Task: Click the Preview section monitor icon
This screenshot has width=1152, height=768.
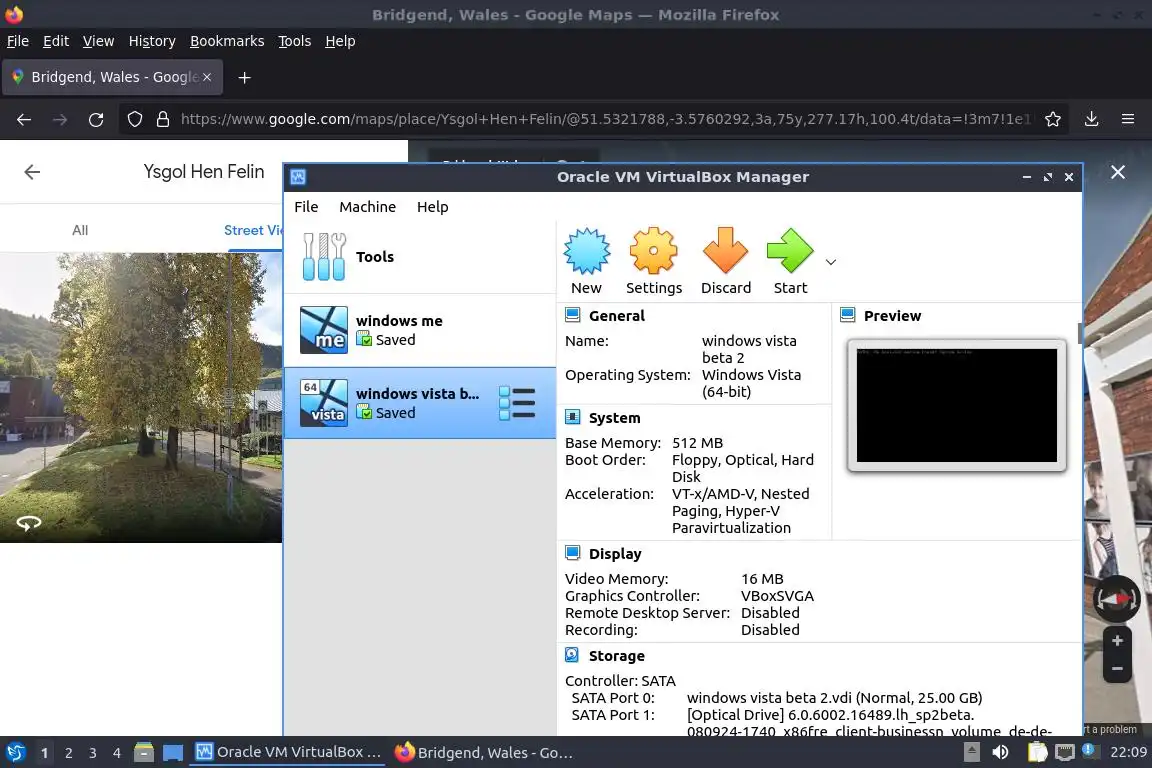Action: coord(847,315)
